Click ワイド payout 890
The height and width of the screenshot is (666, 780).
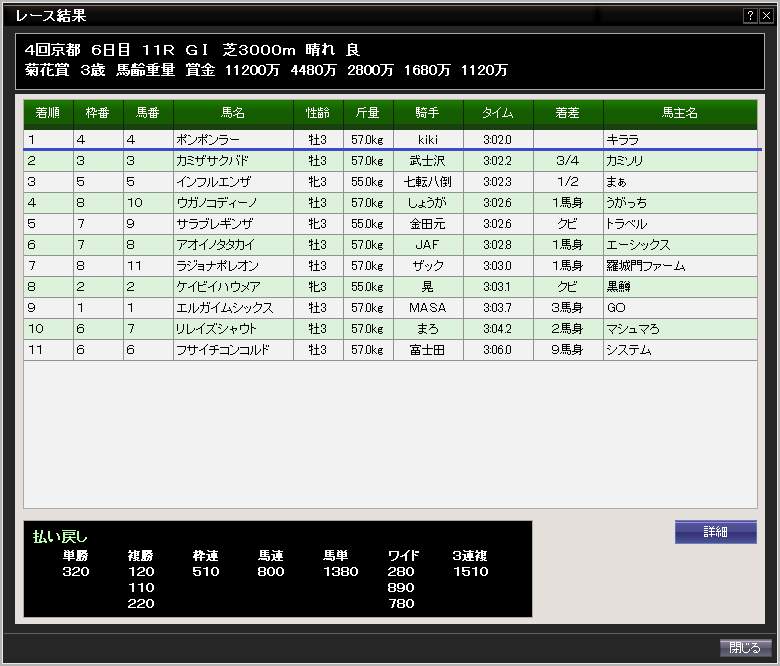(x=401, y=587)
